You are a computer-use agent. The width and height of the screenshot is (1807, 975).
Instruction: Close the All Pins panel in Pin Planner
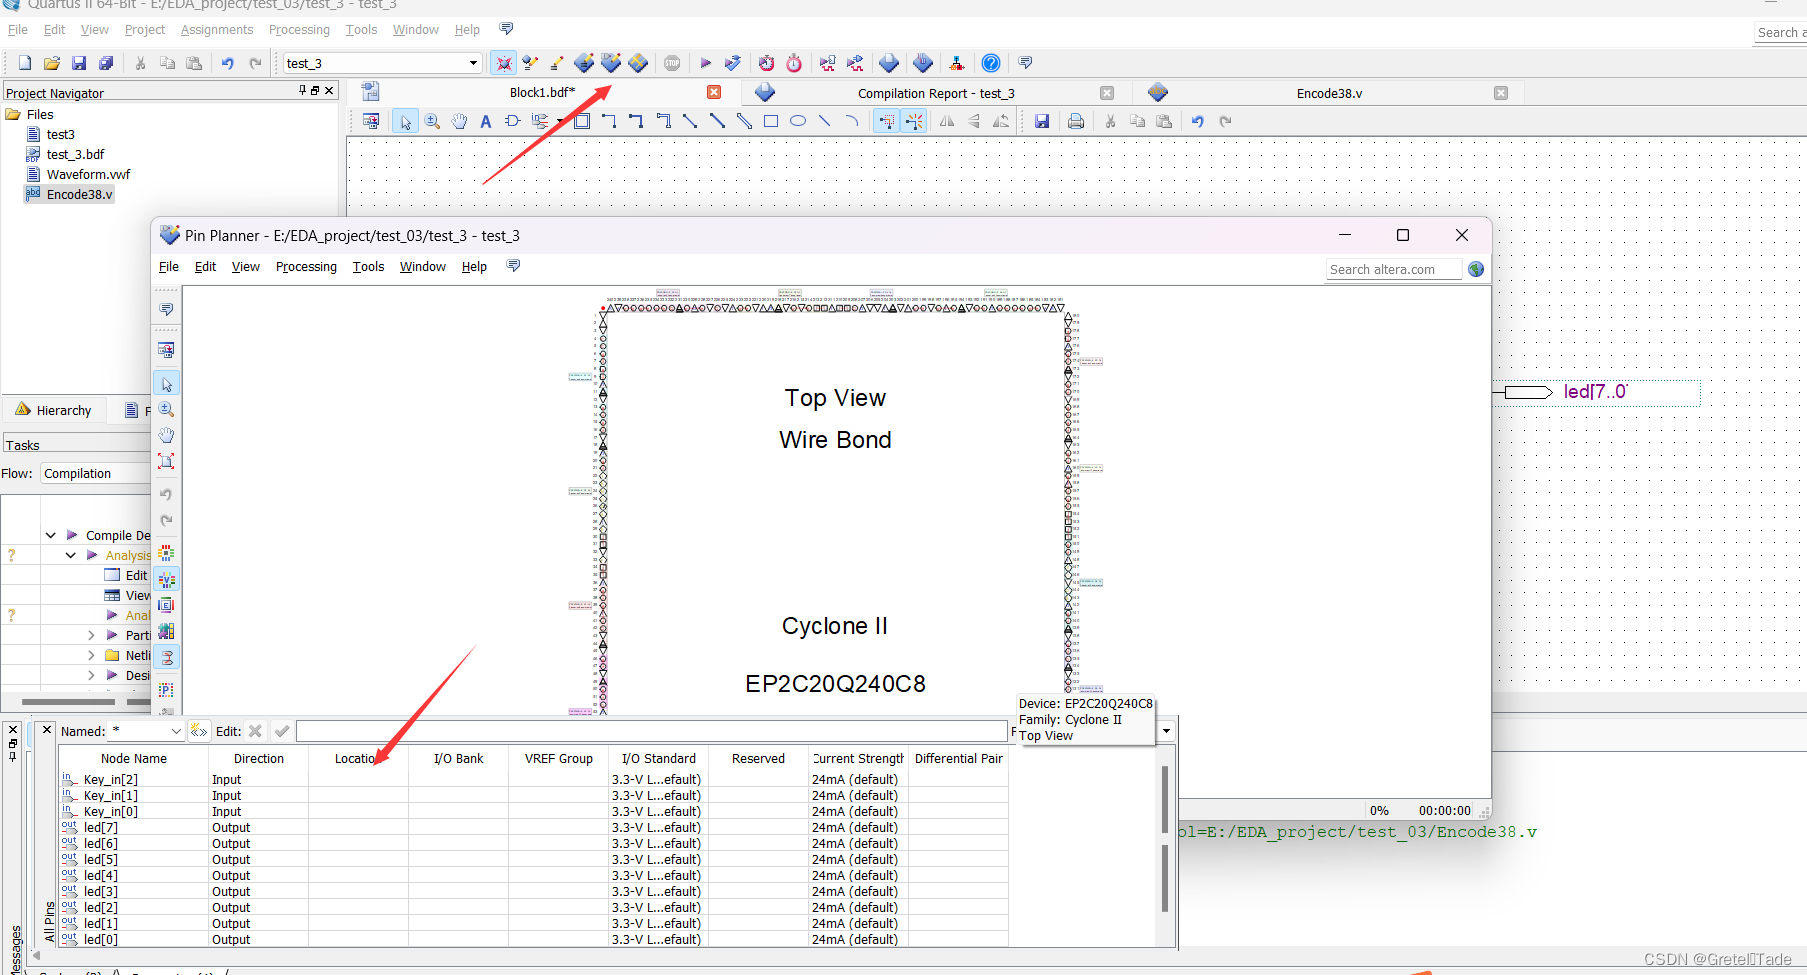click(47, 730)
